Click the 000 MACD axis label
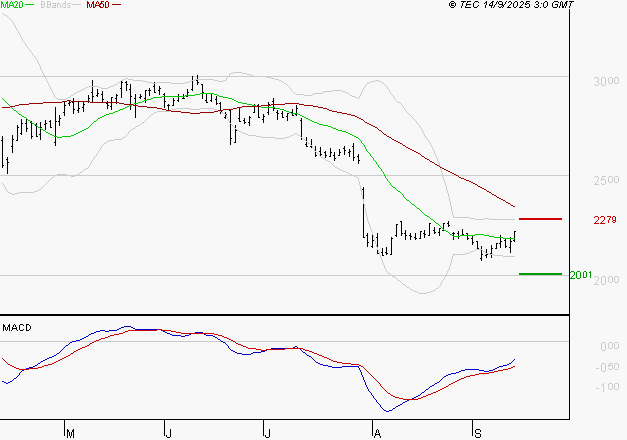This screenshot has width=627, height=440. [x=610, y=346]
